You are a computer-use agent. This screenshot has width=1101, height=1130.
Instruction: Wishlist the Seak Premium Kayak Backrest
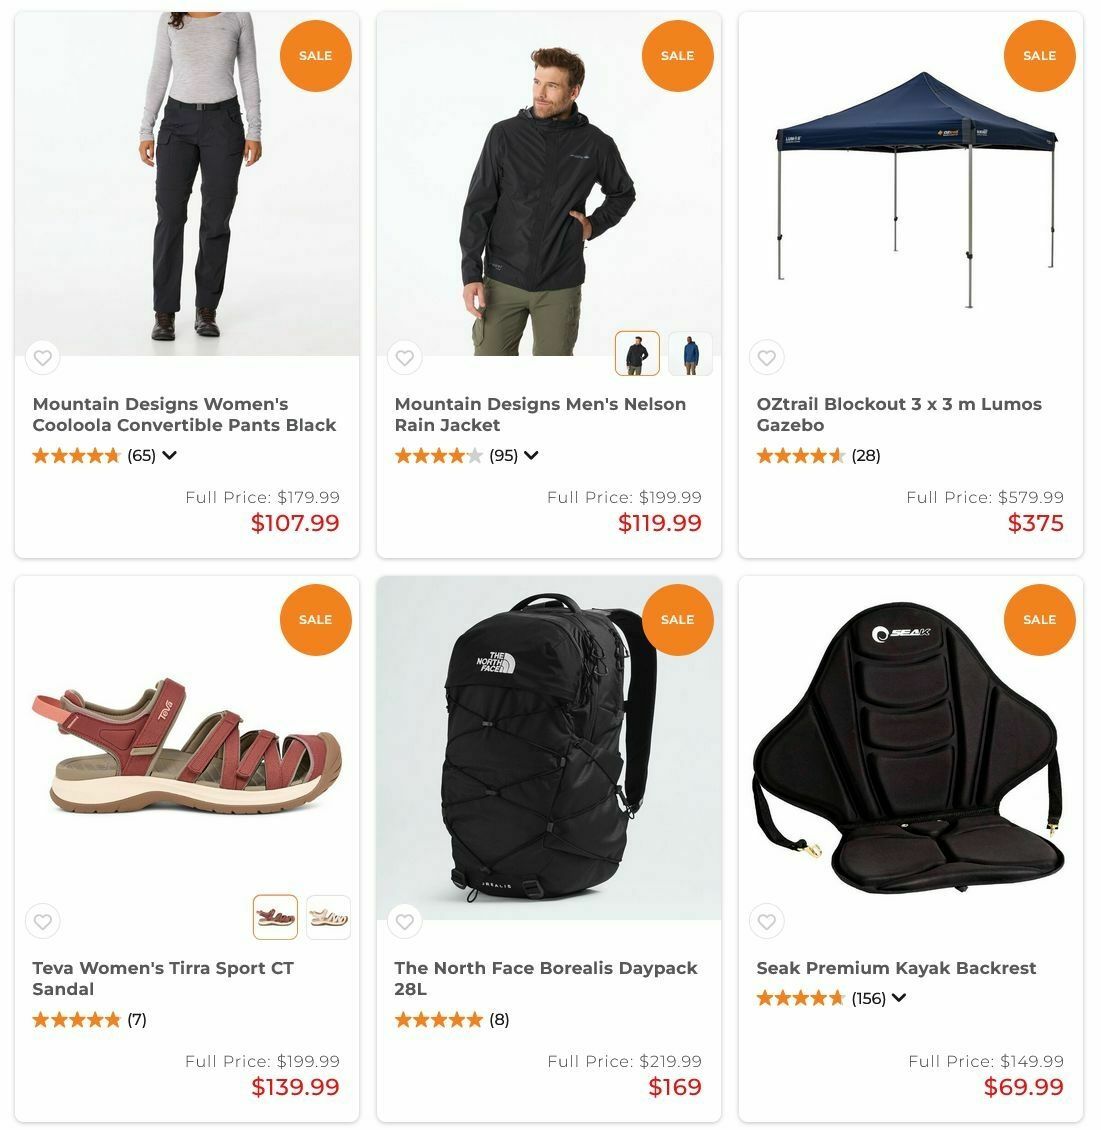(767, 921)
